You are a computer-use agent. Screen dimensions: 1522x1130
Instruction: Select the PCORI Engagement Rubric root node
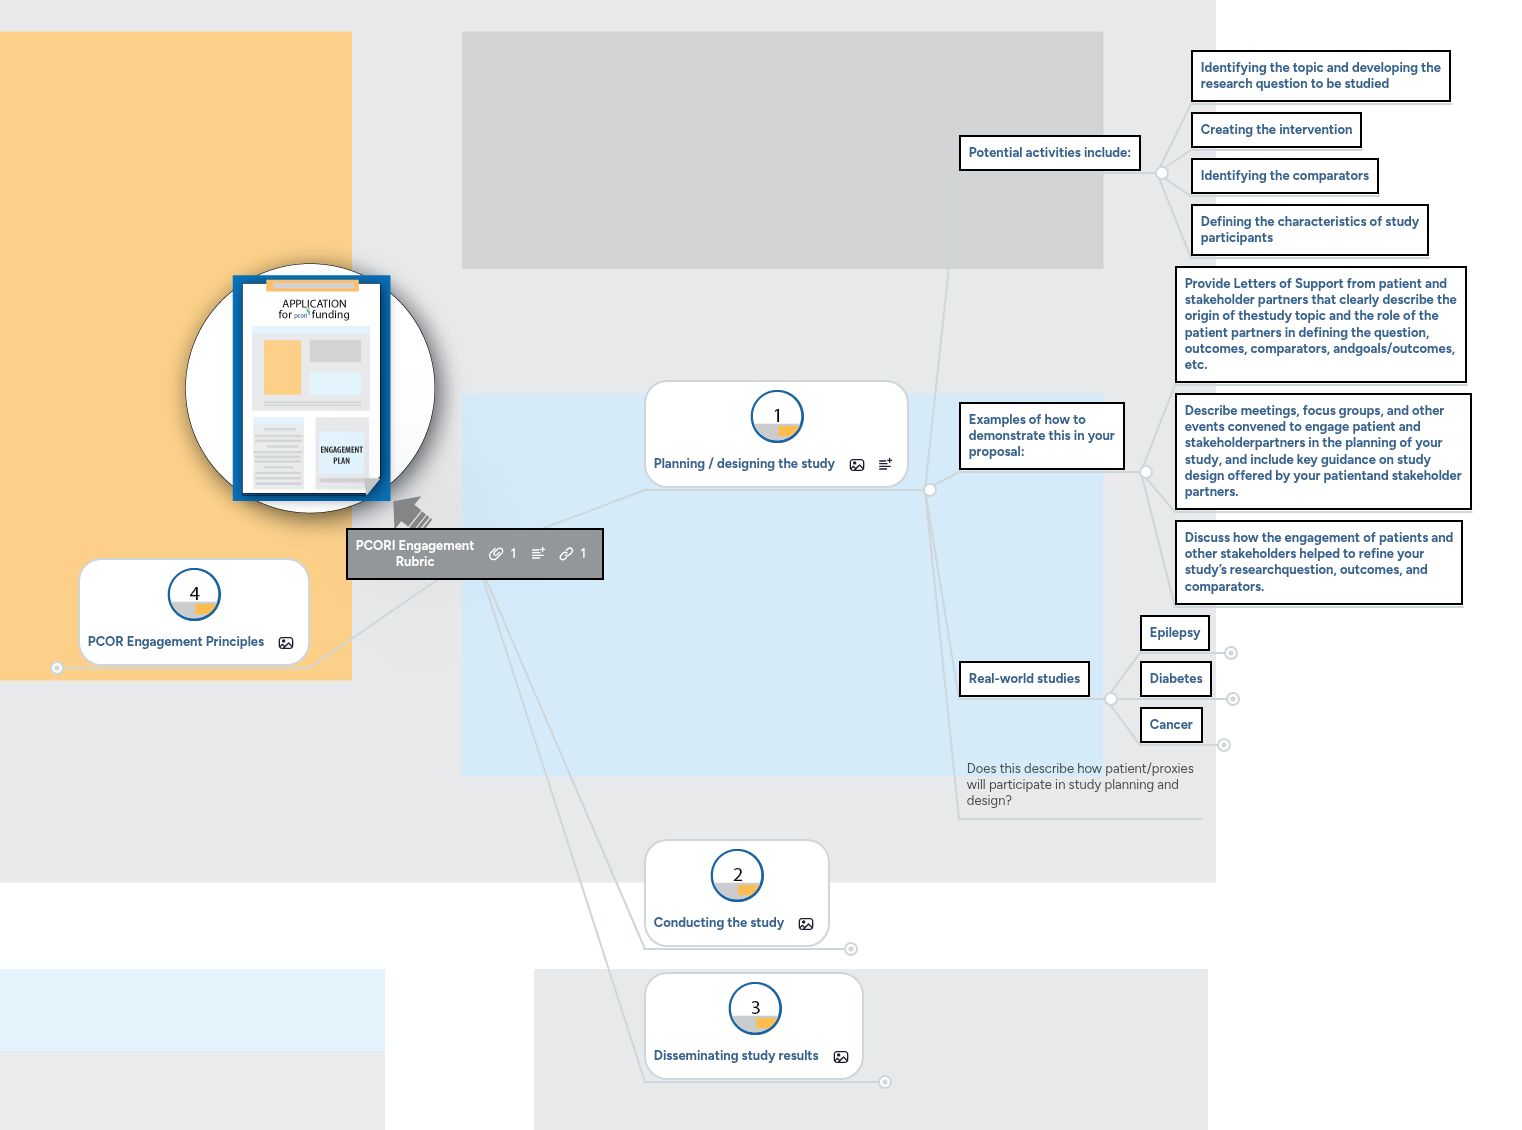pos(475,554)
